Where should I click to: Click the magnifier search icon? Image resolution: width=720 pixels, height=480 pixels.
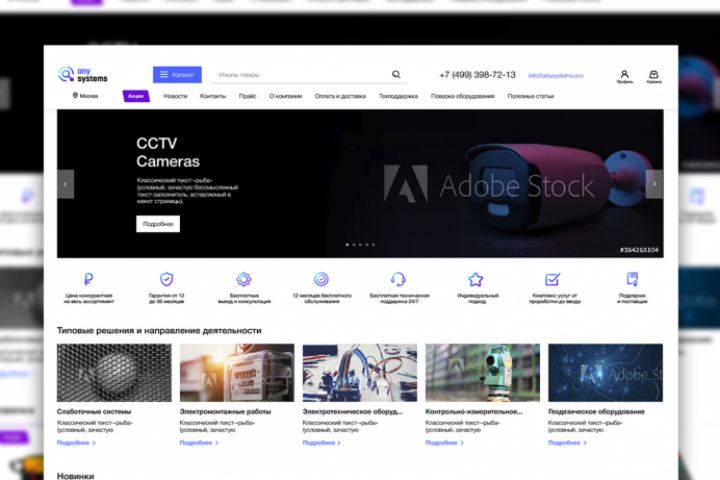tap(396, 74)
